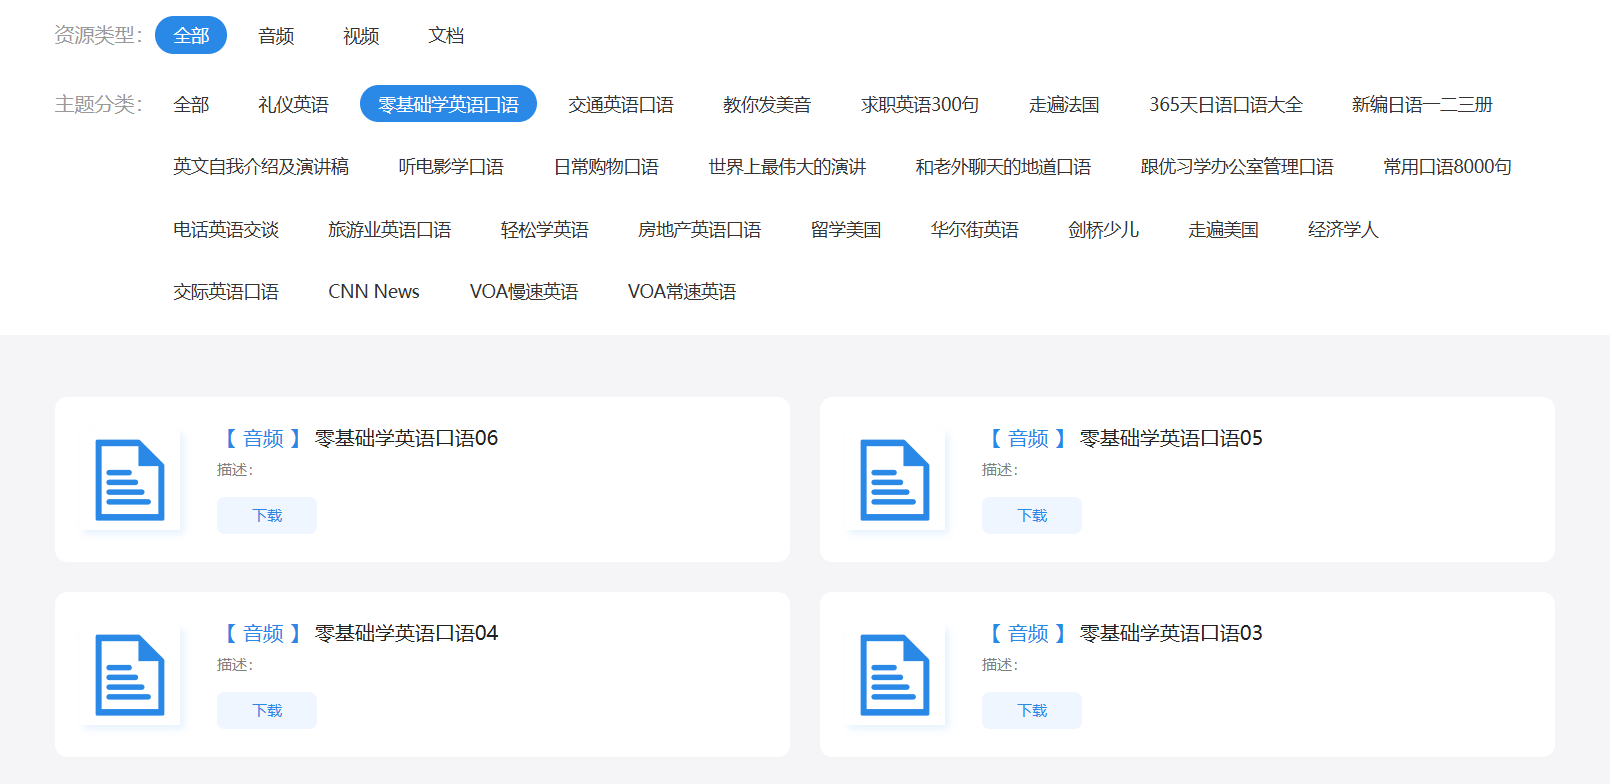Download 零基础学英语口语05 audio
Screen dimensions: 1610x784
click(1032, 515)
